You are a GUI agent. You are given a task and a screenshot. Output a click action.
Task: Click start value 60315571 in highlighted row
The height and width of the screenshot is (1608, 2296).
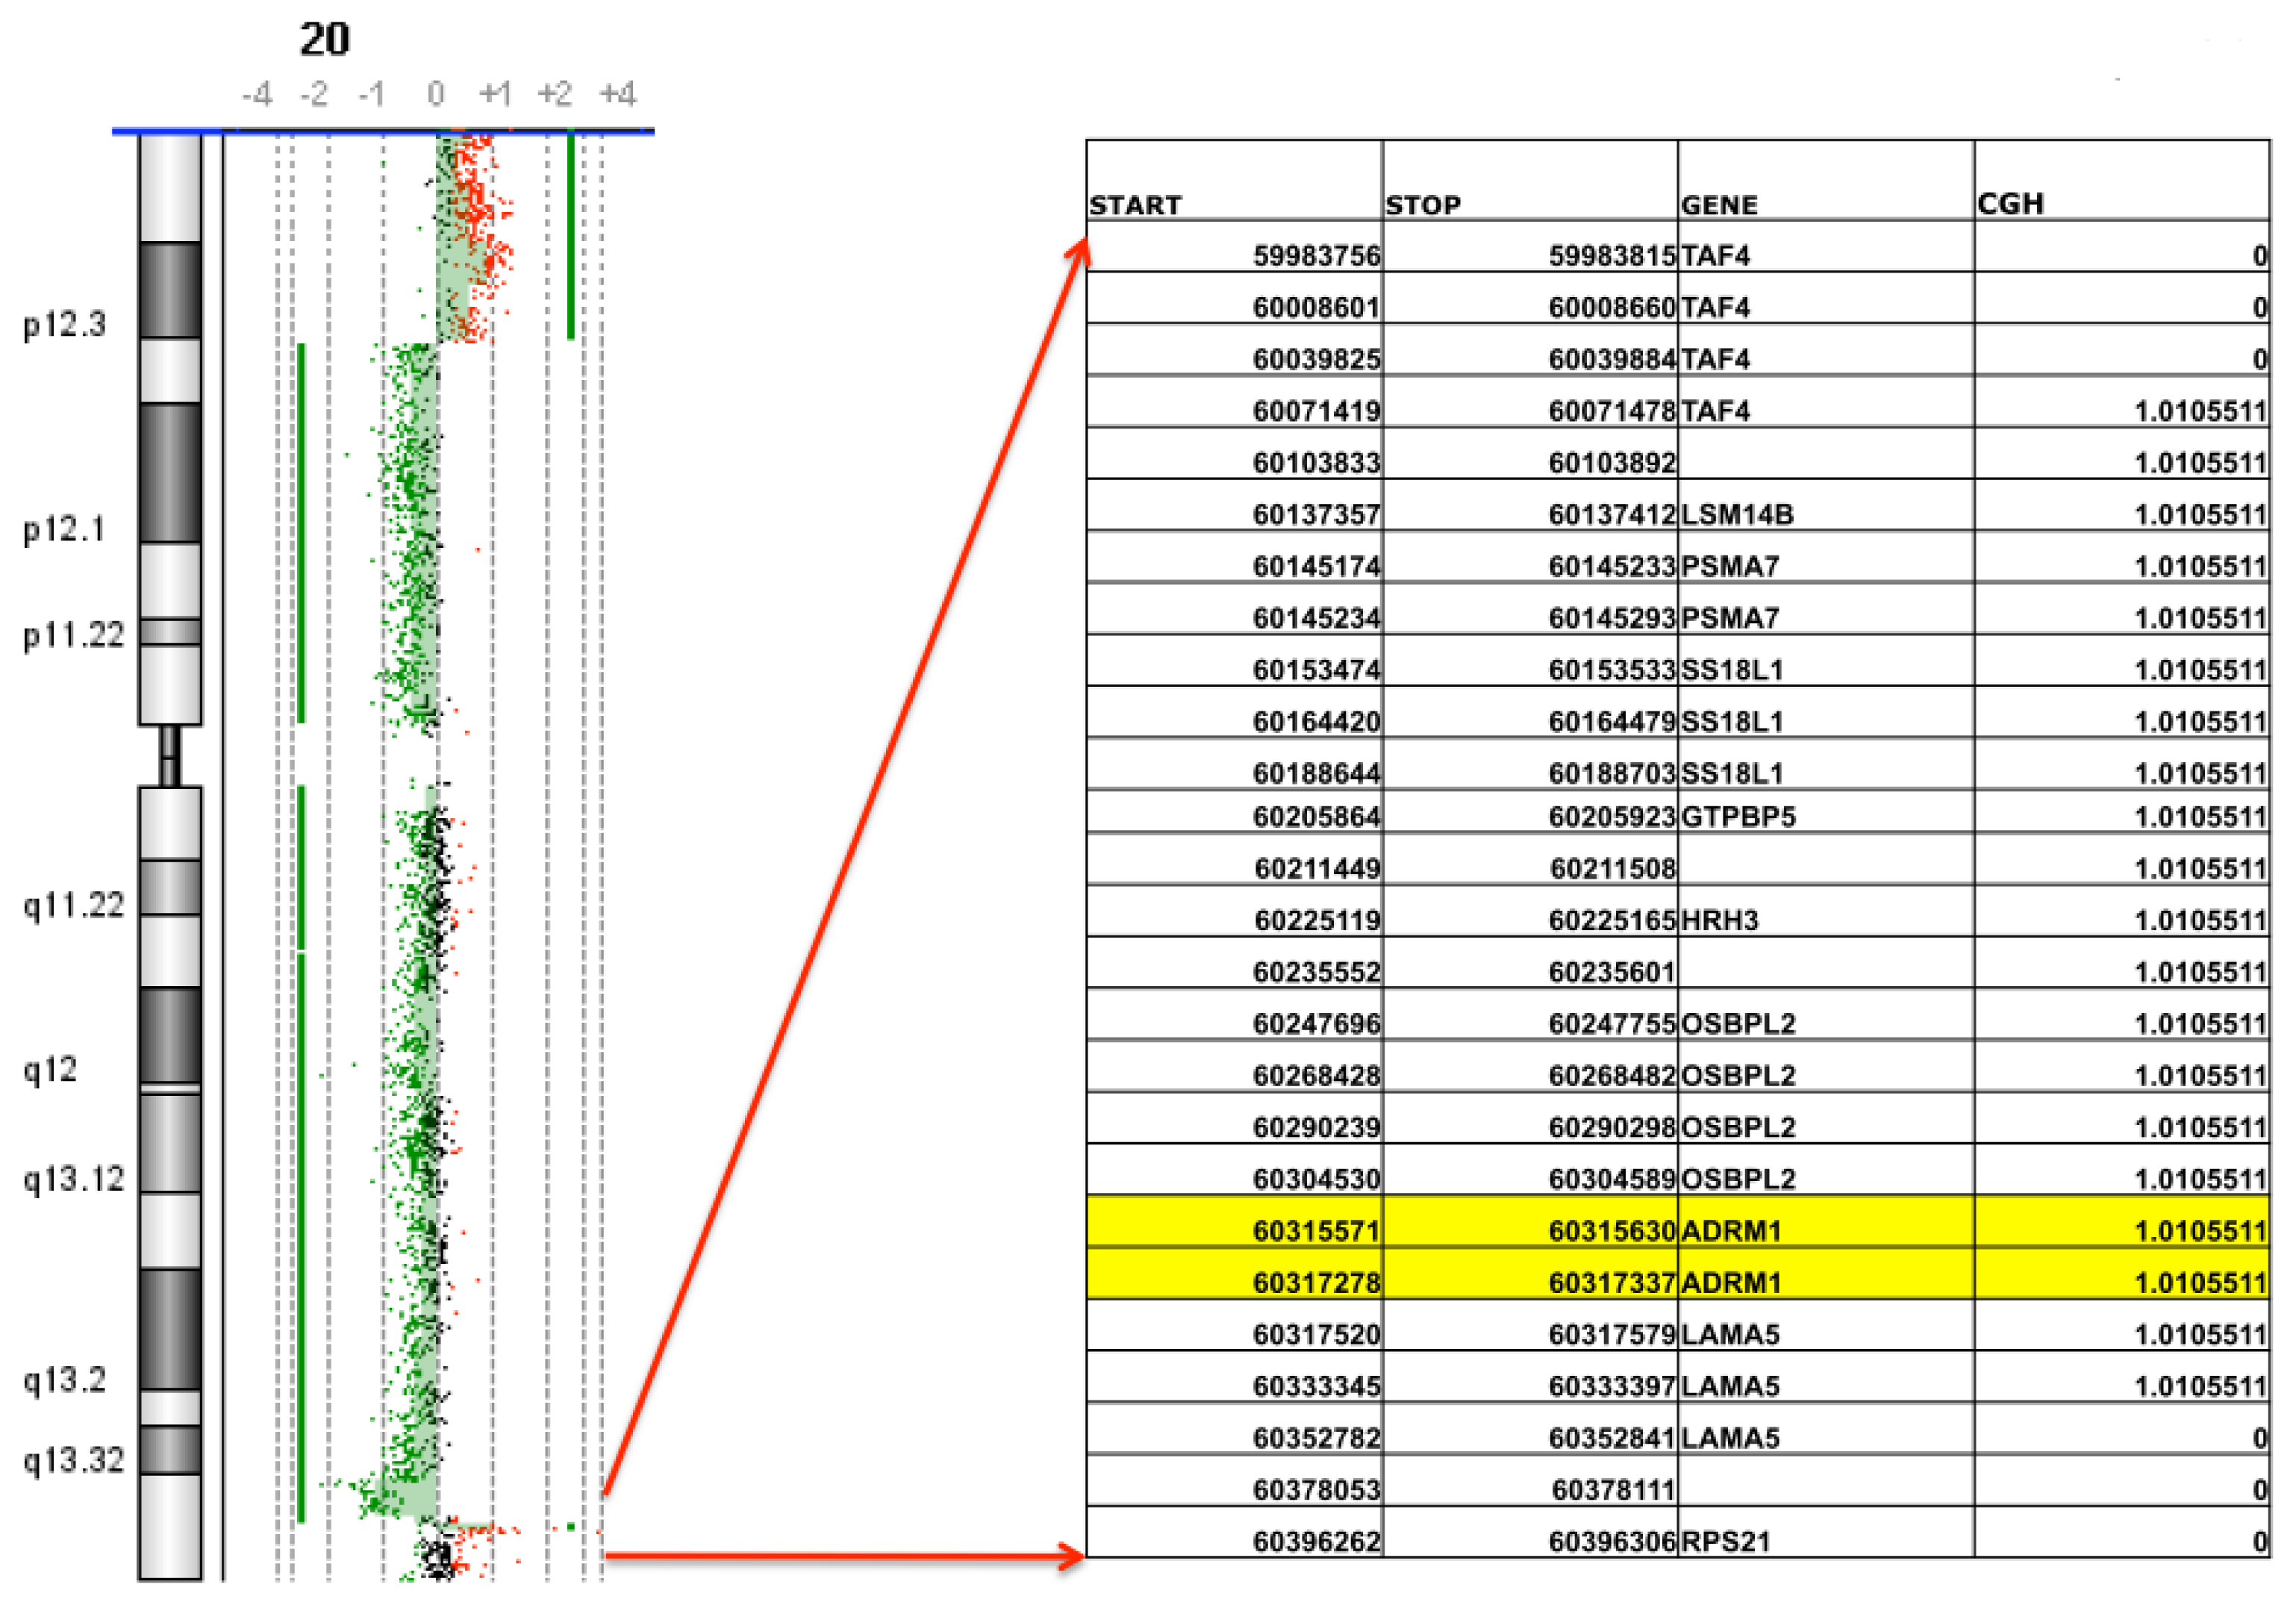tap(1315, 1230)
